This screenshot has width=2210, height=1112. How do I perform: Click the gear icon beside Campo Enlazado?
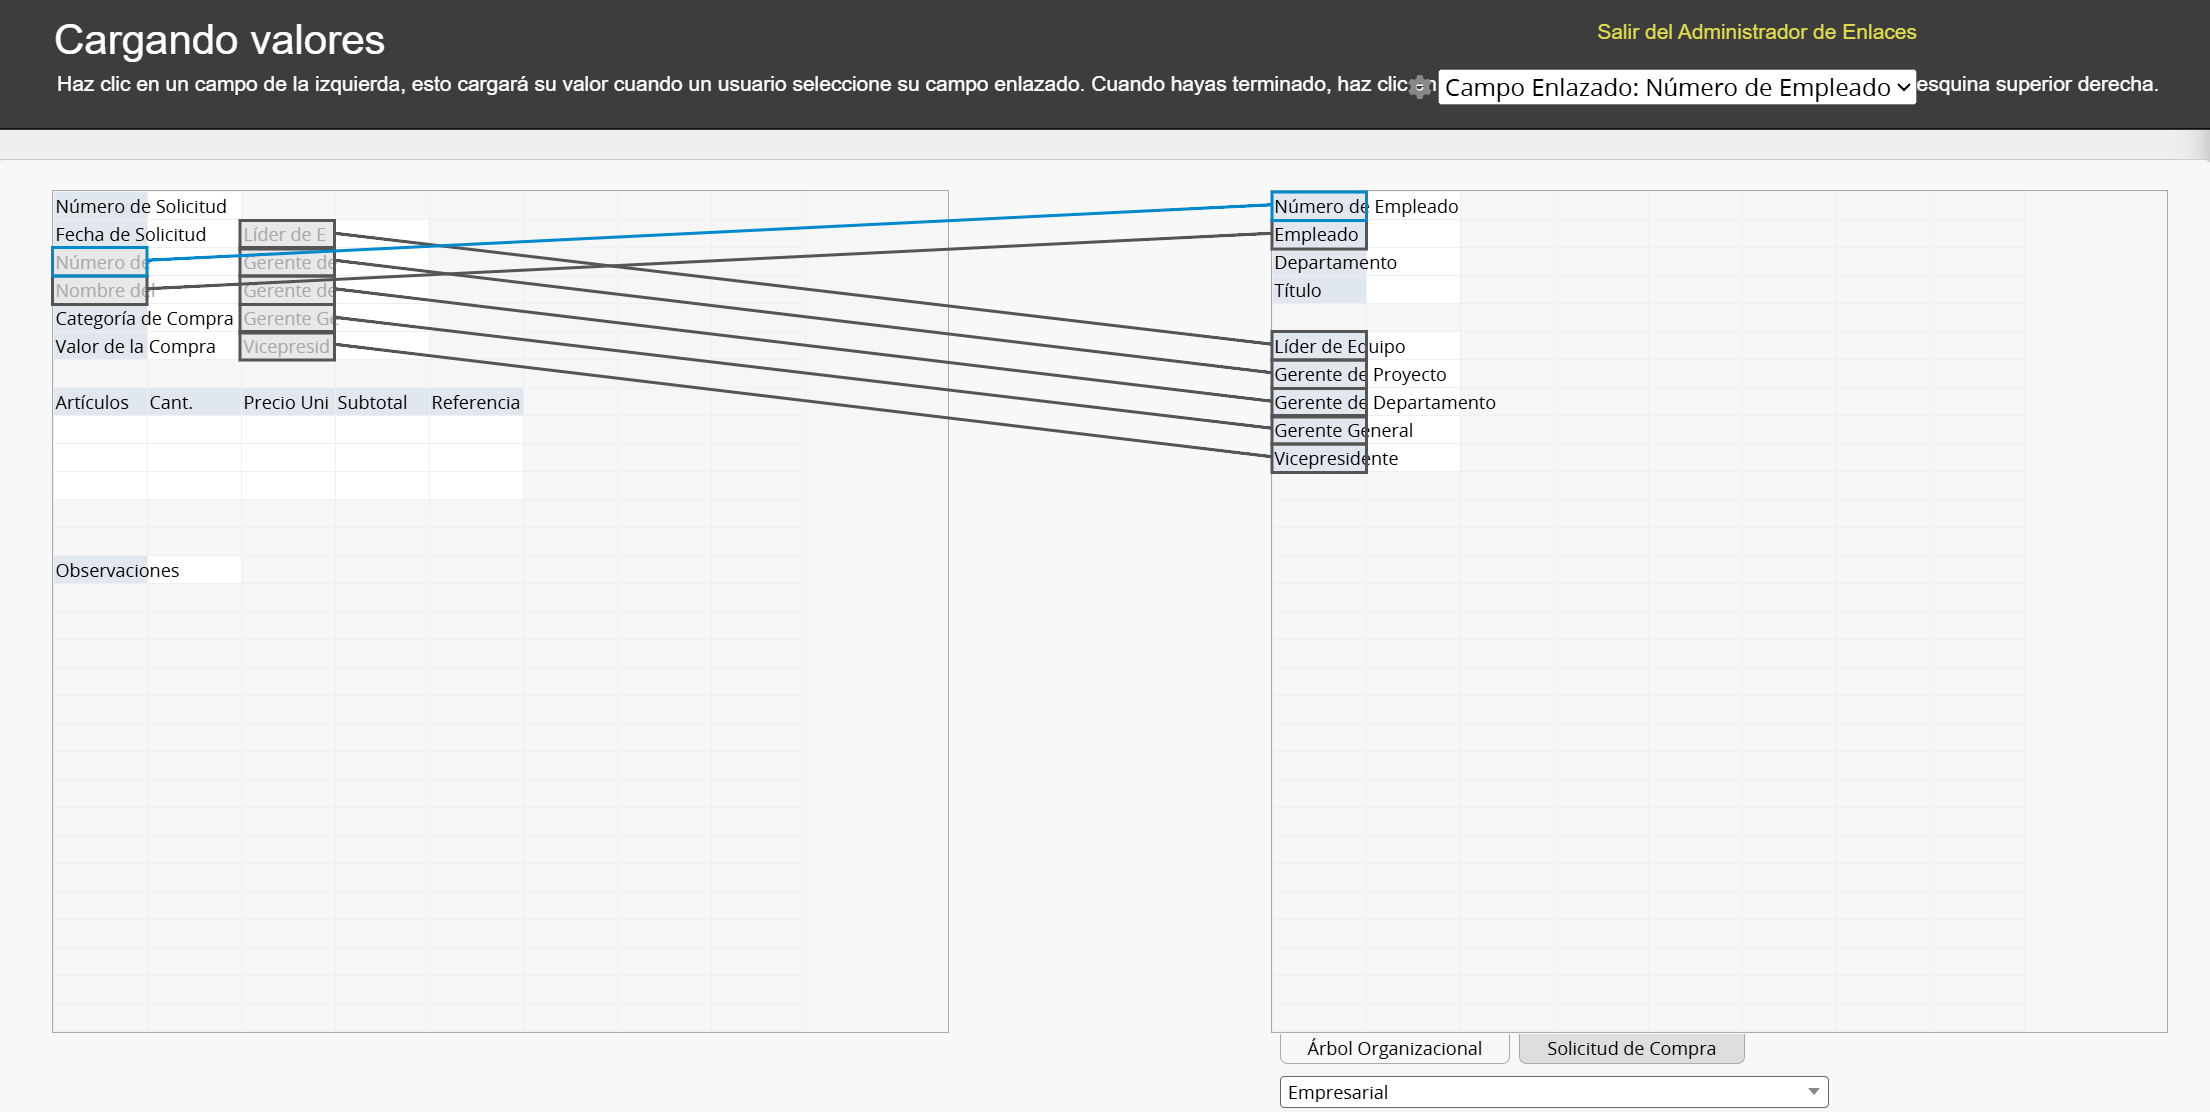coord(1420,87)
